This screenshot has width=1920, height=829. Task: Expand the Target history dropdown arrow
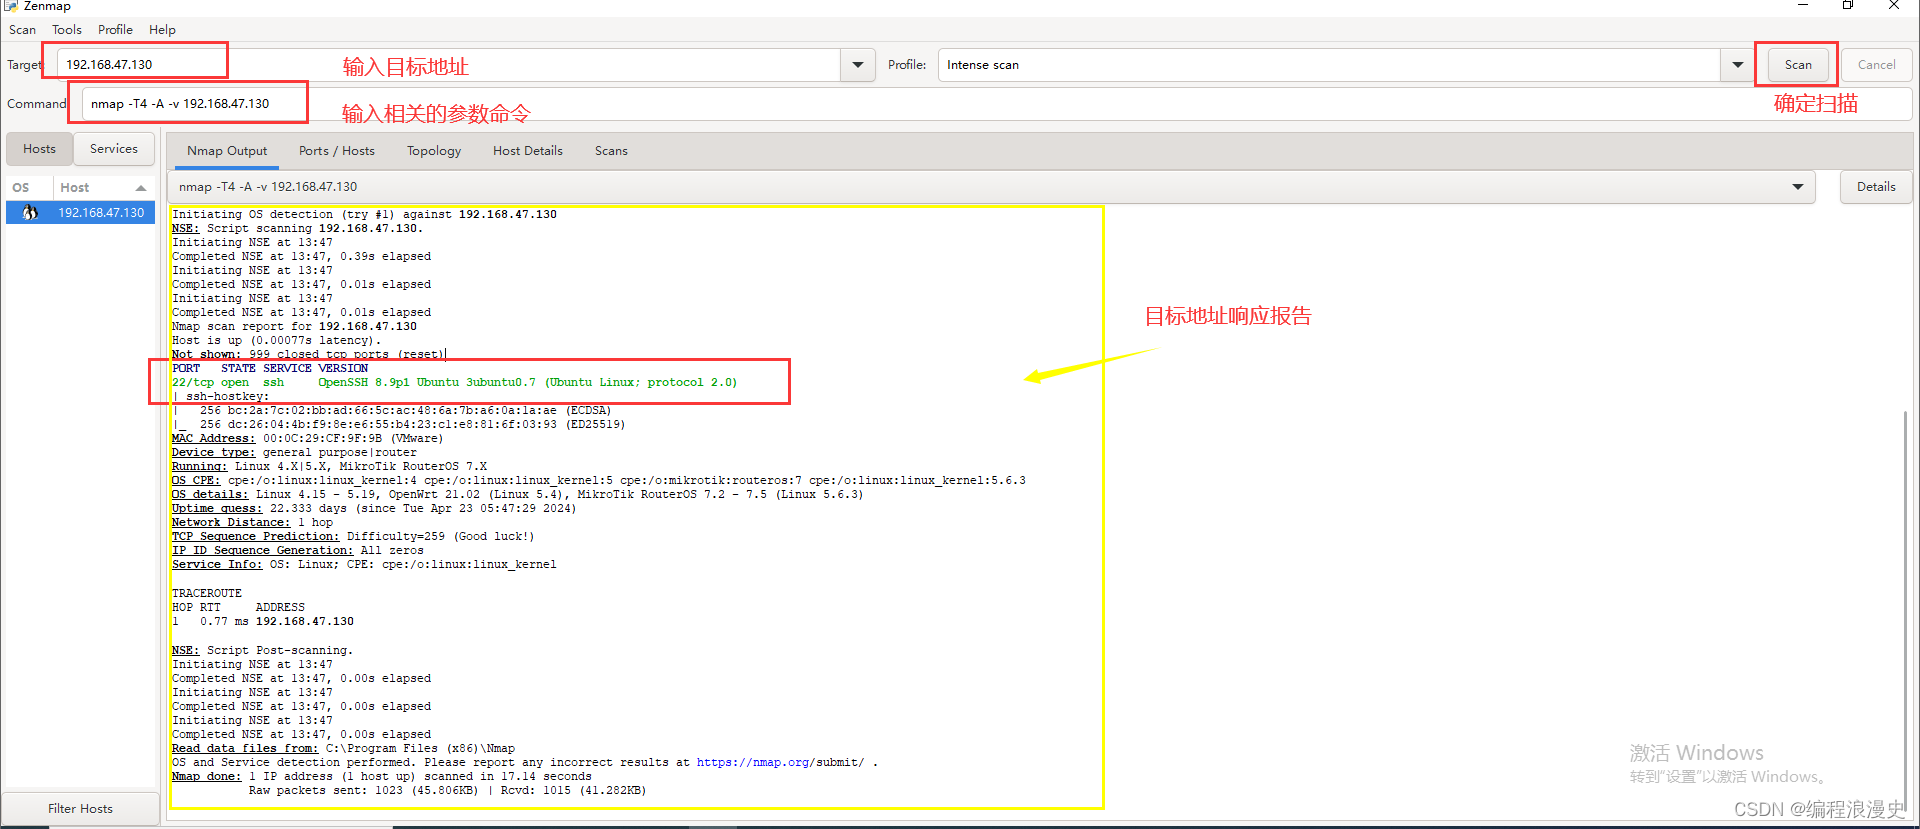858,65
